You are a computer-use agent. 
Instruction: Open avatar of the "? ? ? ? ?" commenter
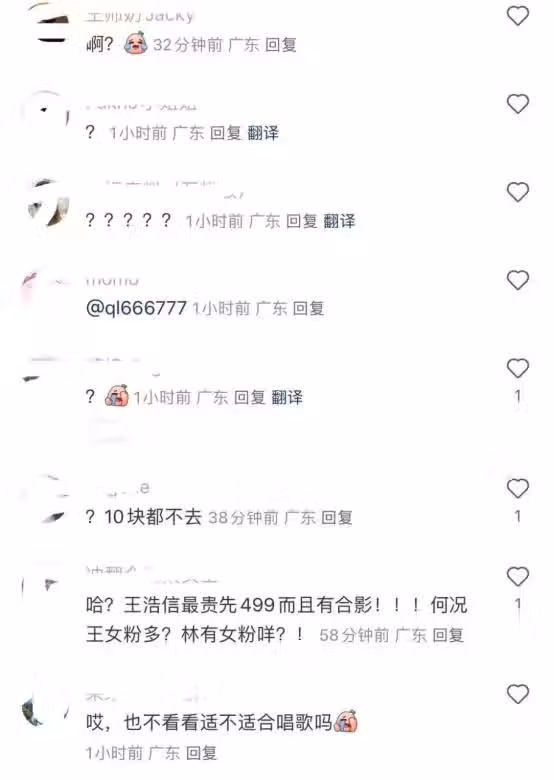tap(48, 204)
